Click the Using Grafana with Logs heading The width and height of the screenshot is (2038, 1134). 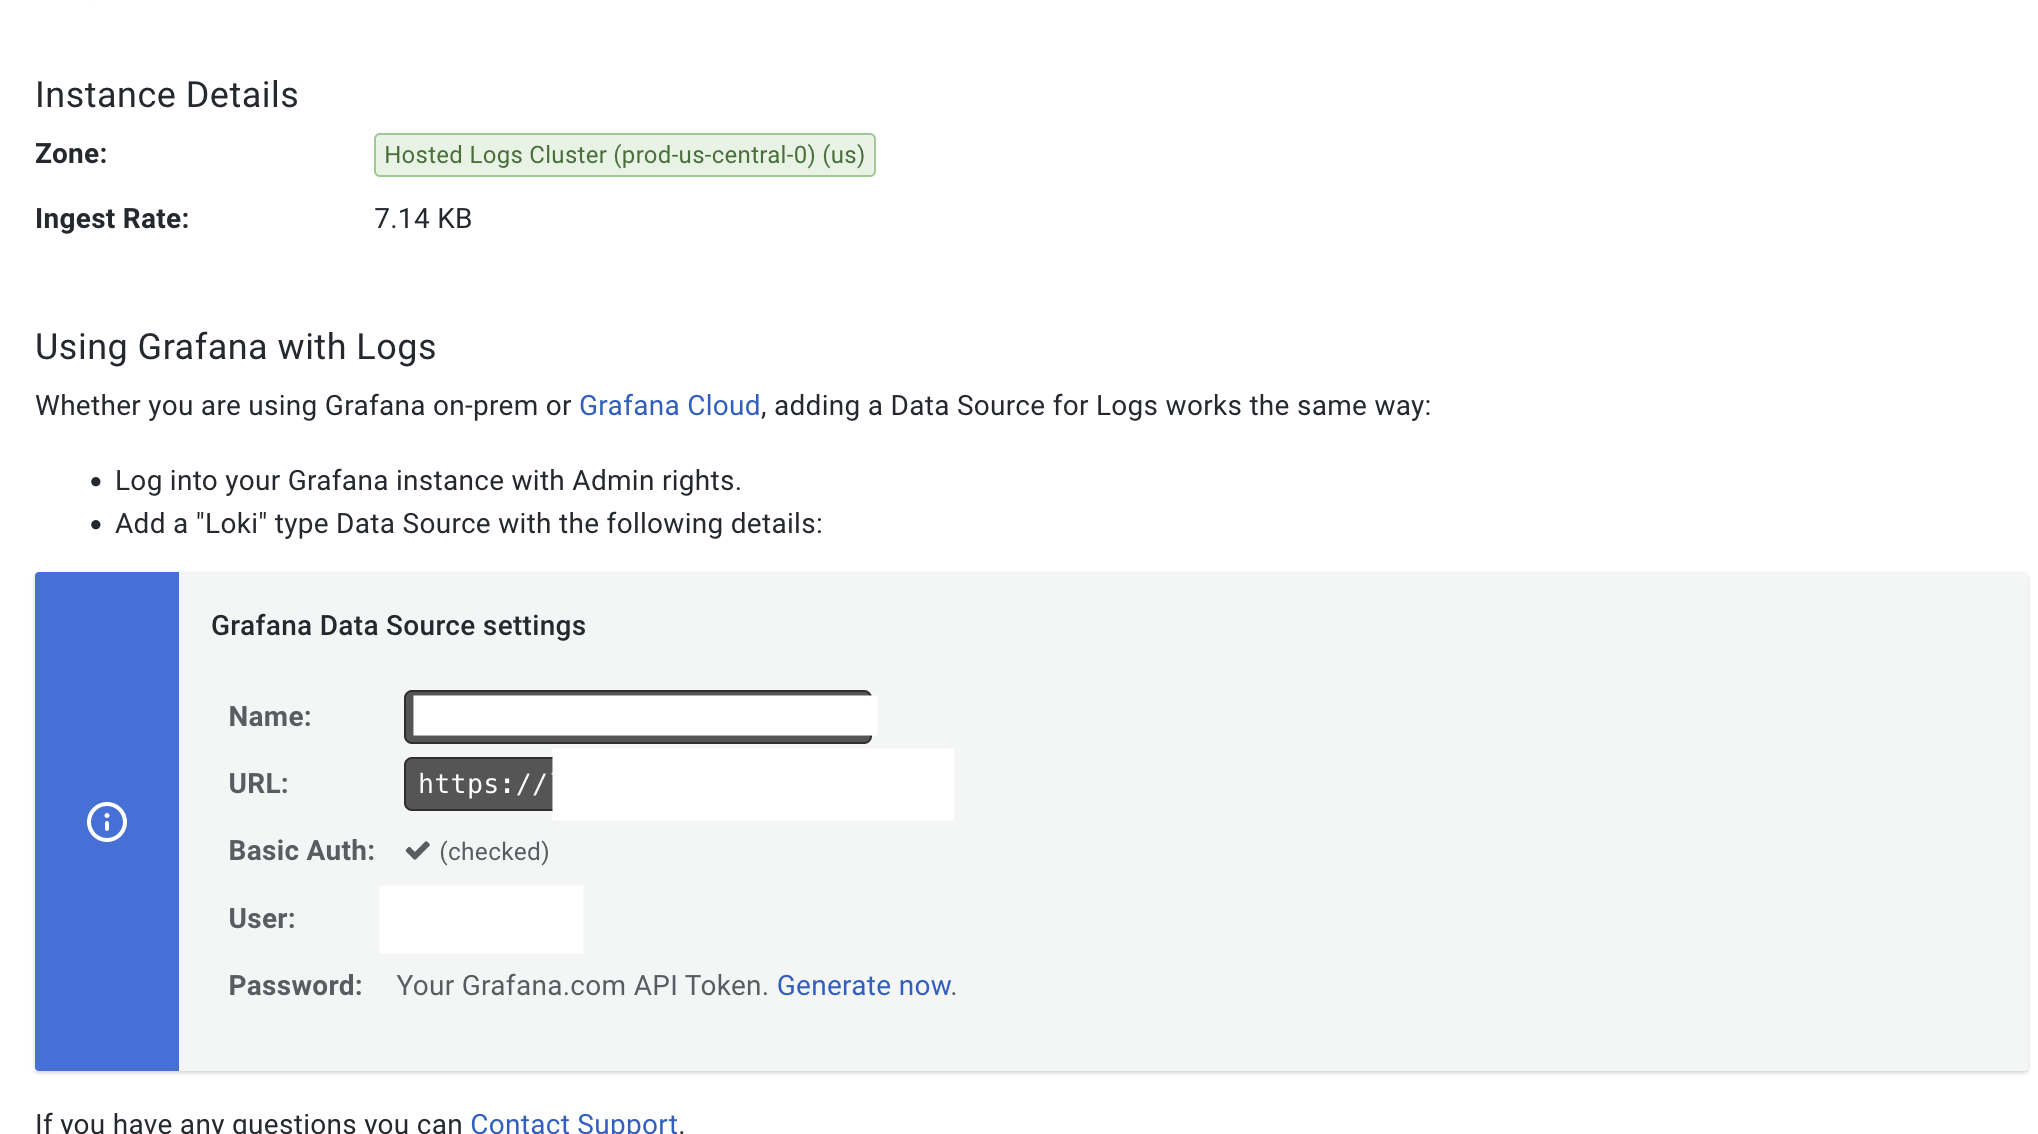(236, 347)
